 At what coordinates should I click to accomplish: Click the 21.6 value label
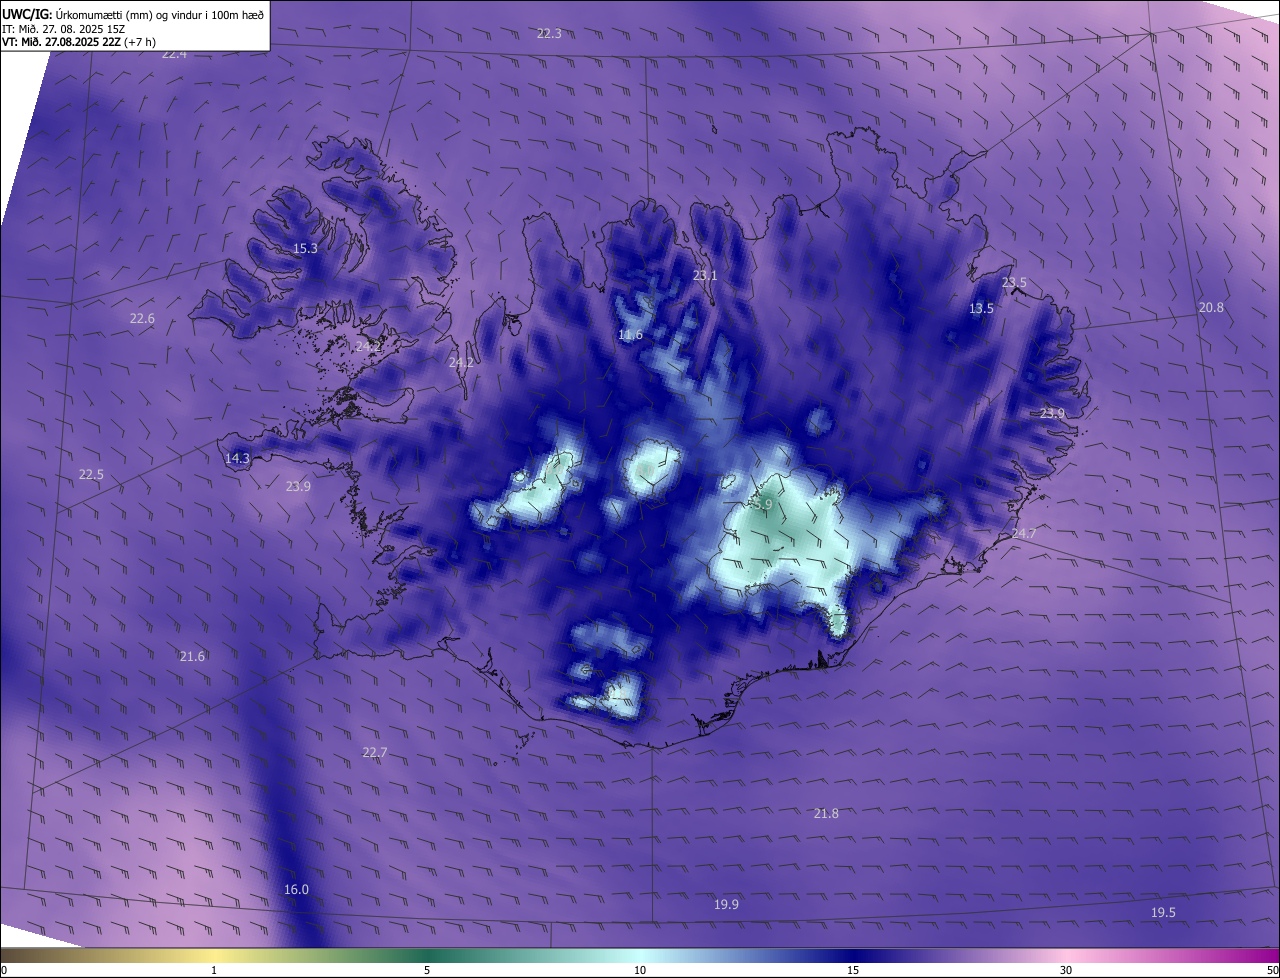pos(192,656)
